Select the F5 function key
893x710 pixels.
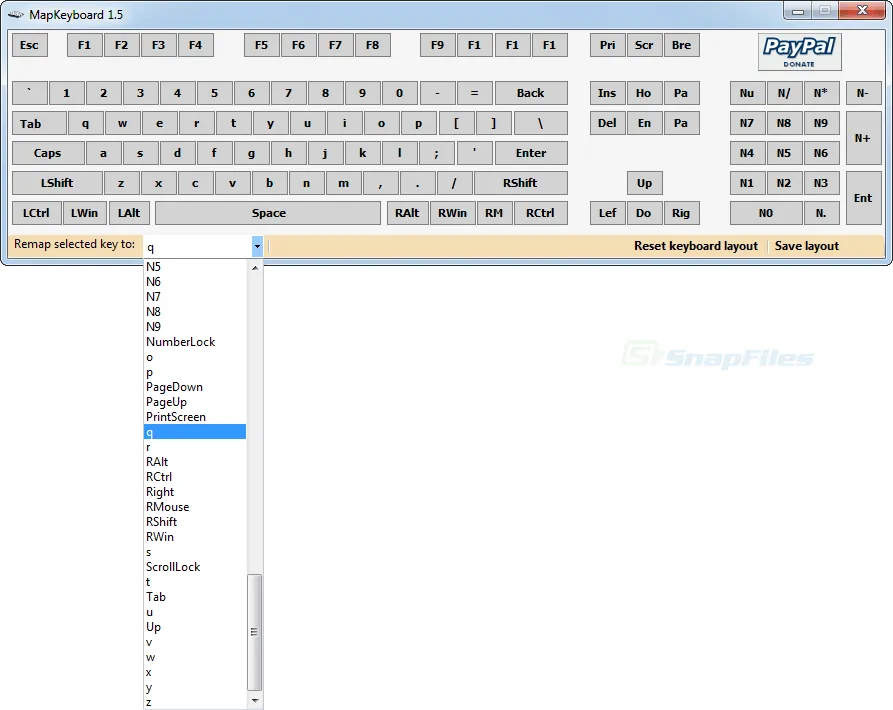(x=261, y=45)
